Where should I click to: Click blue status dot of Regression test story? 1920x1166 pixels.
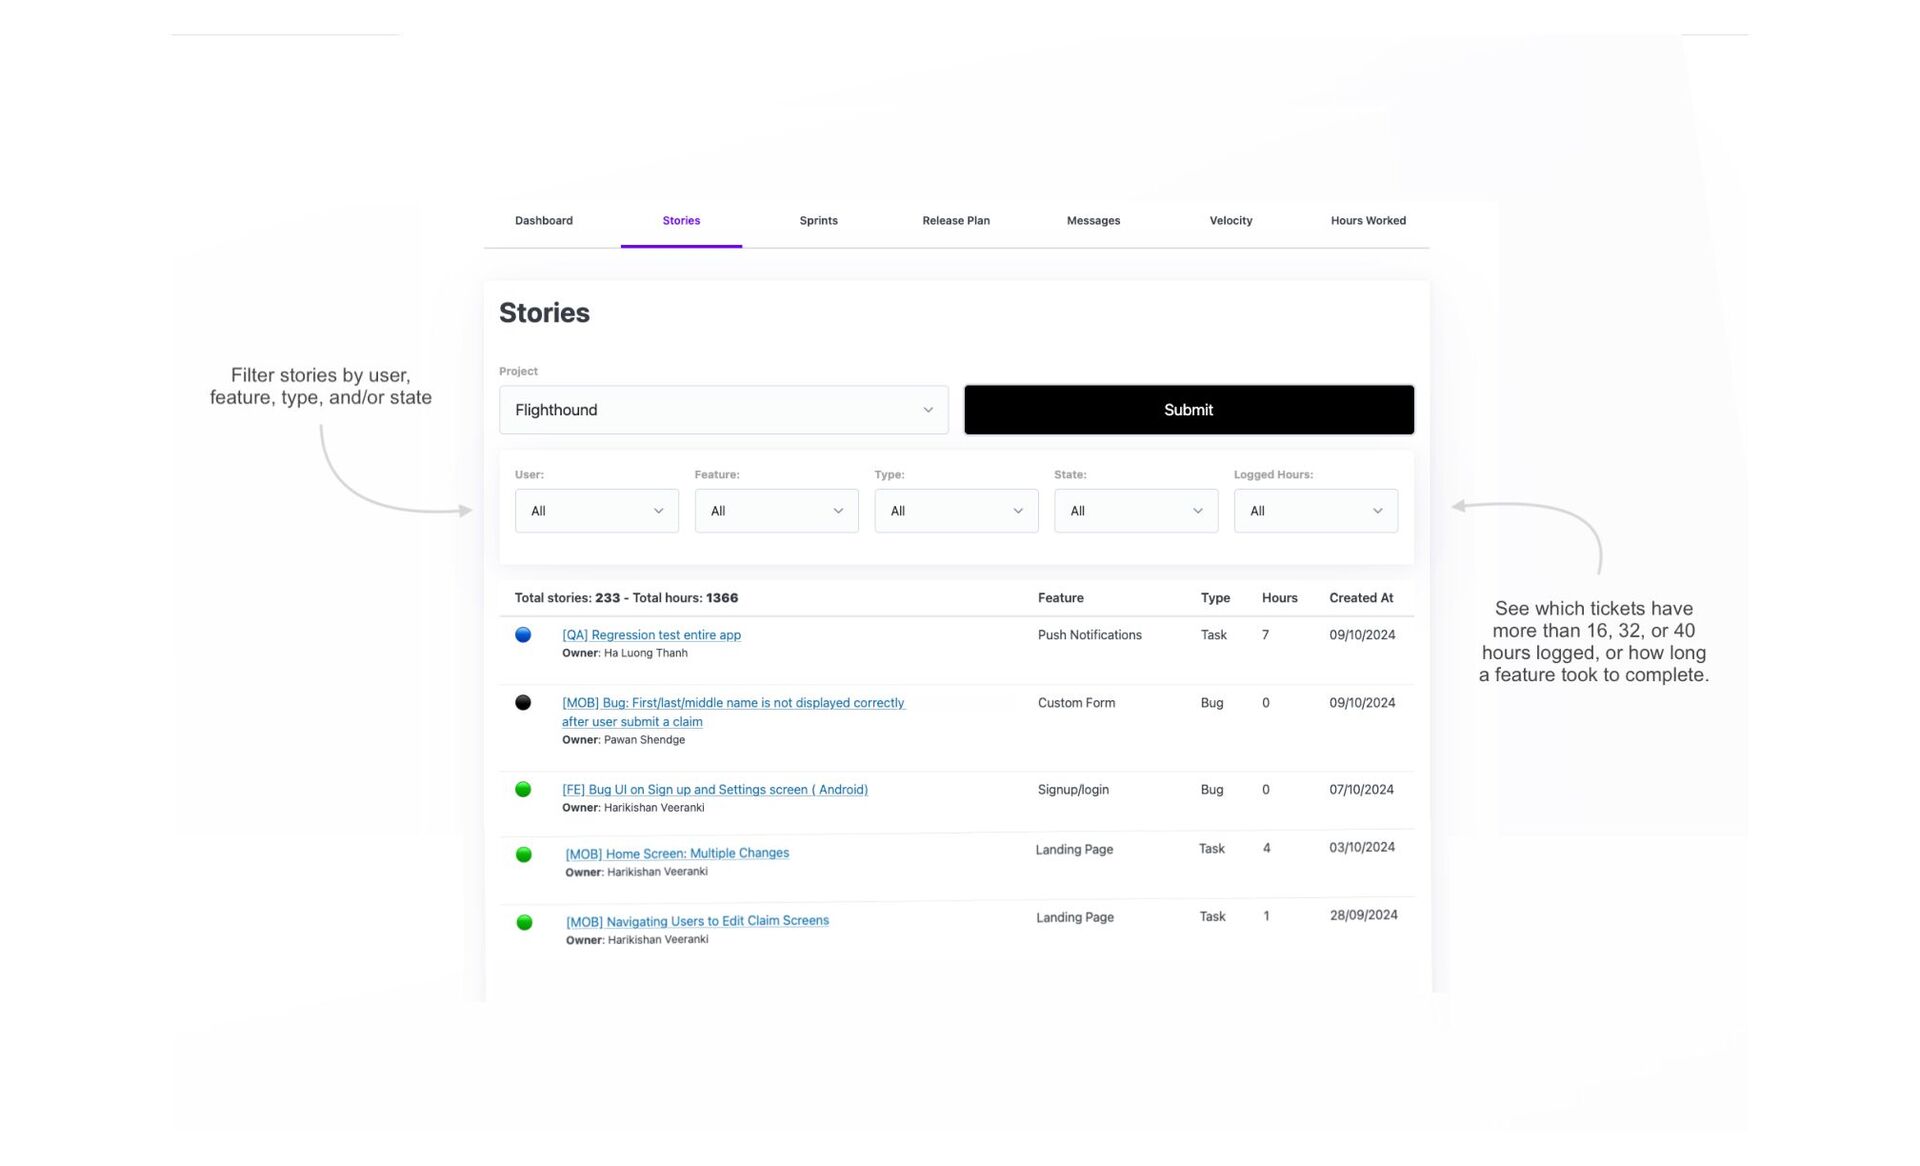pyautogui.click(x=523, y=635)
